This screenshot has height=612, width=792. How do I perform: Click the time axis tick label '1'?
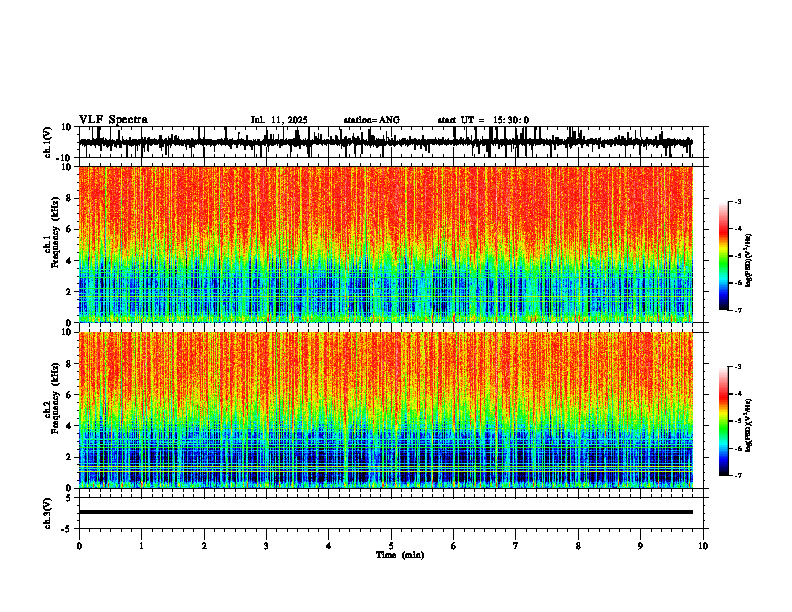pos(141,546)
